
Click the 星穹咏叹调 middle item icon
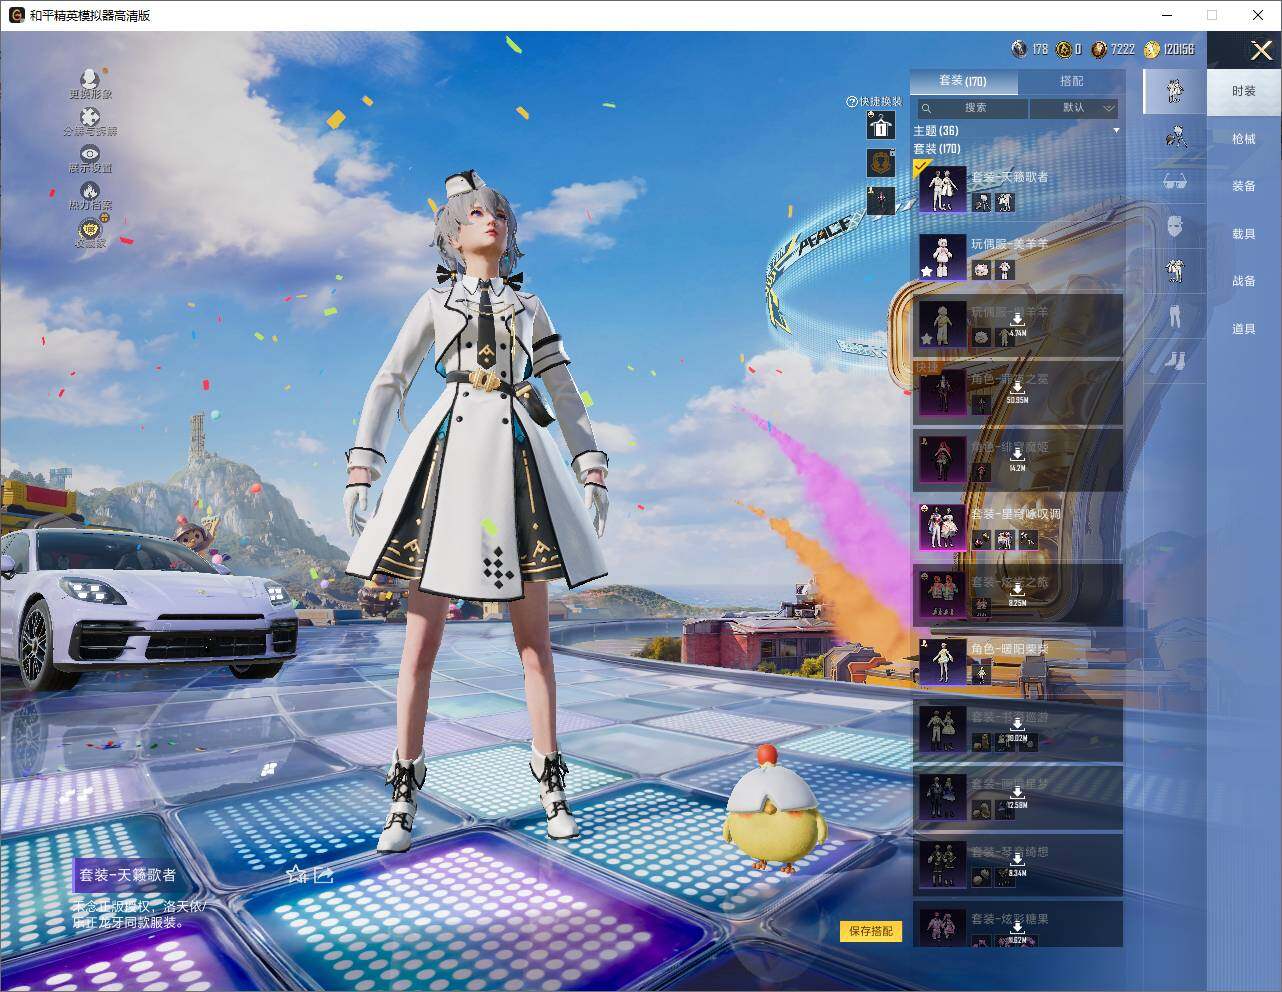point(1005,539)
